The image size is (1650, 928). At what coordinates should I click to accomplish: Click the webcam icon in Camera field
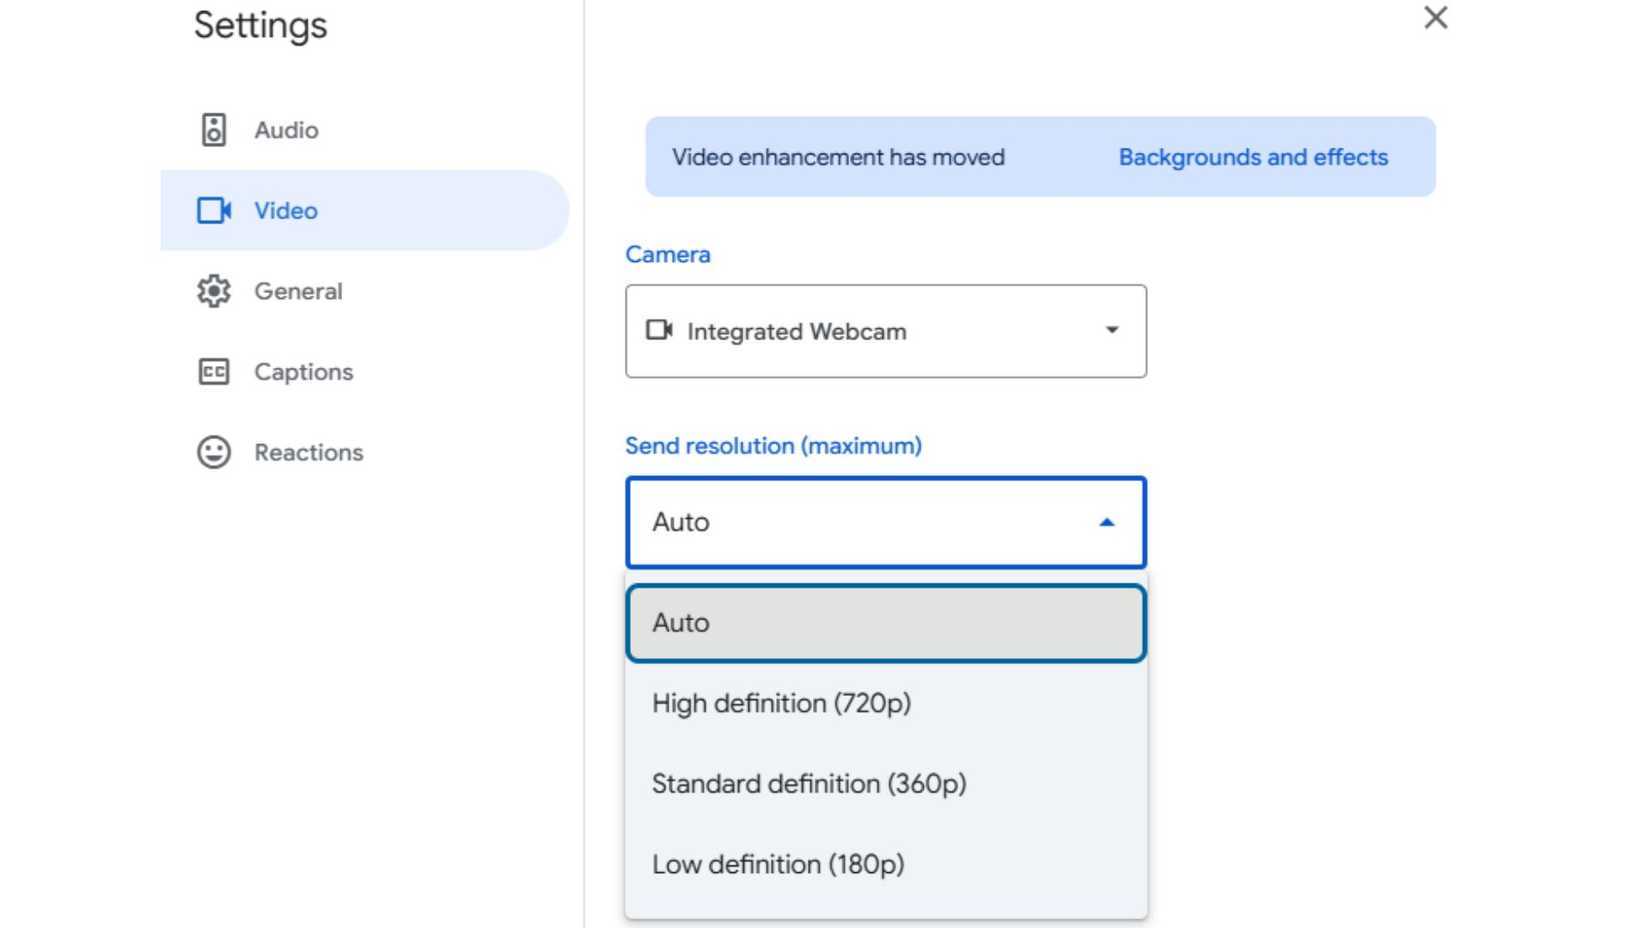[659, 330]
